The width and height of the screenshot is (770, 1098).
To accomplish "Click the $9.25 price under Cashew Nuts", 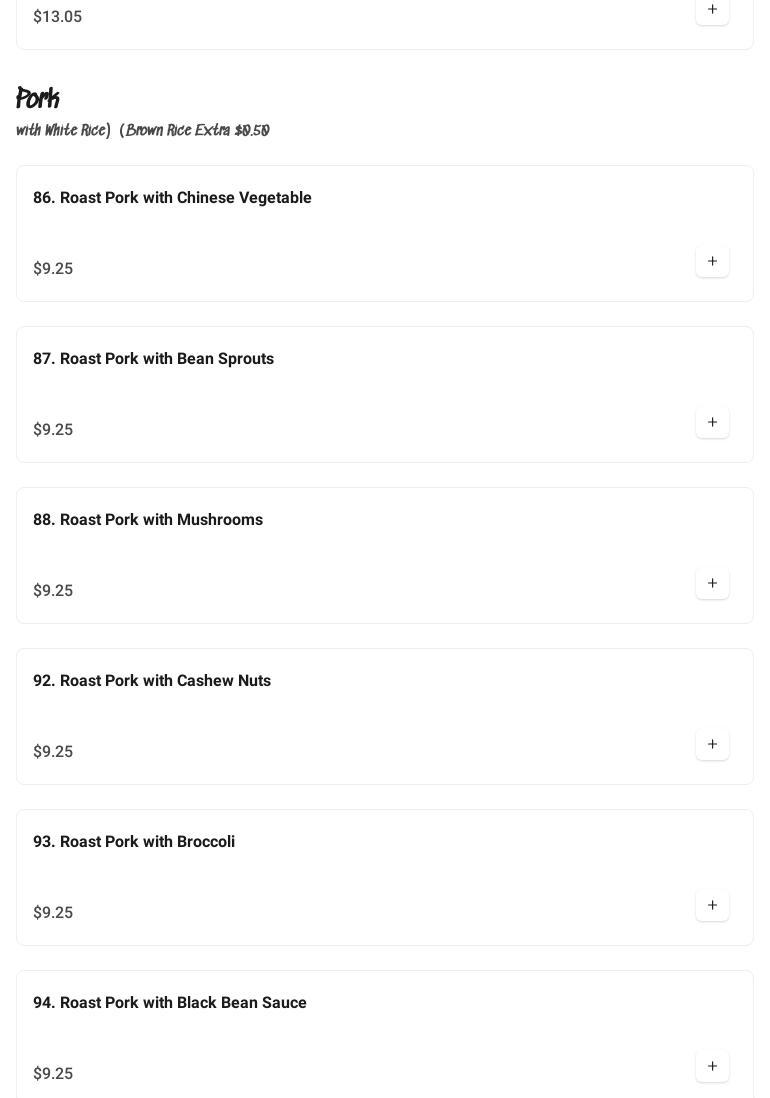I will point(53,752).
